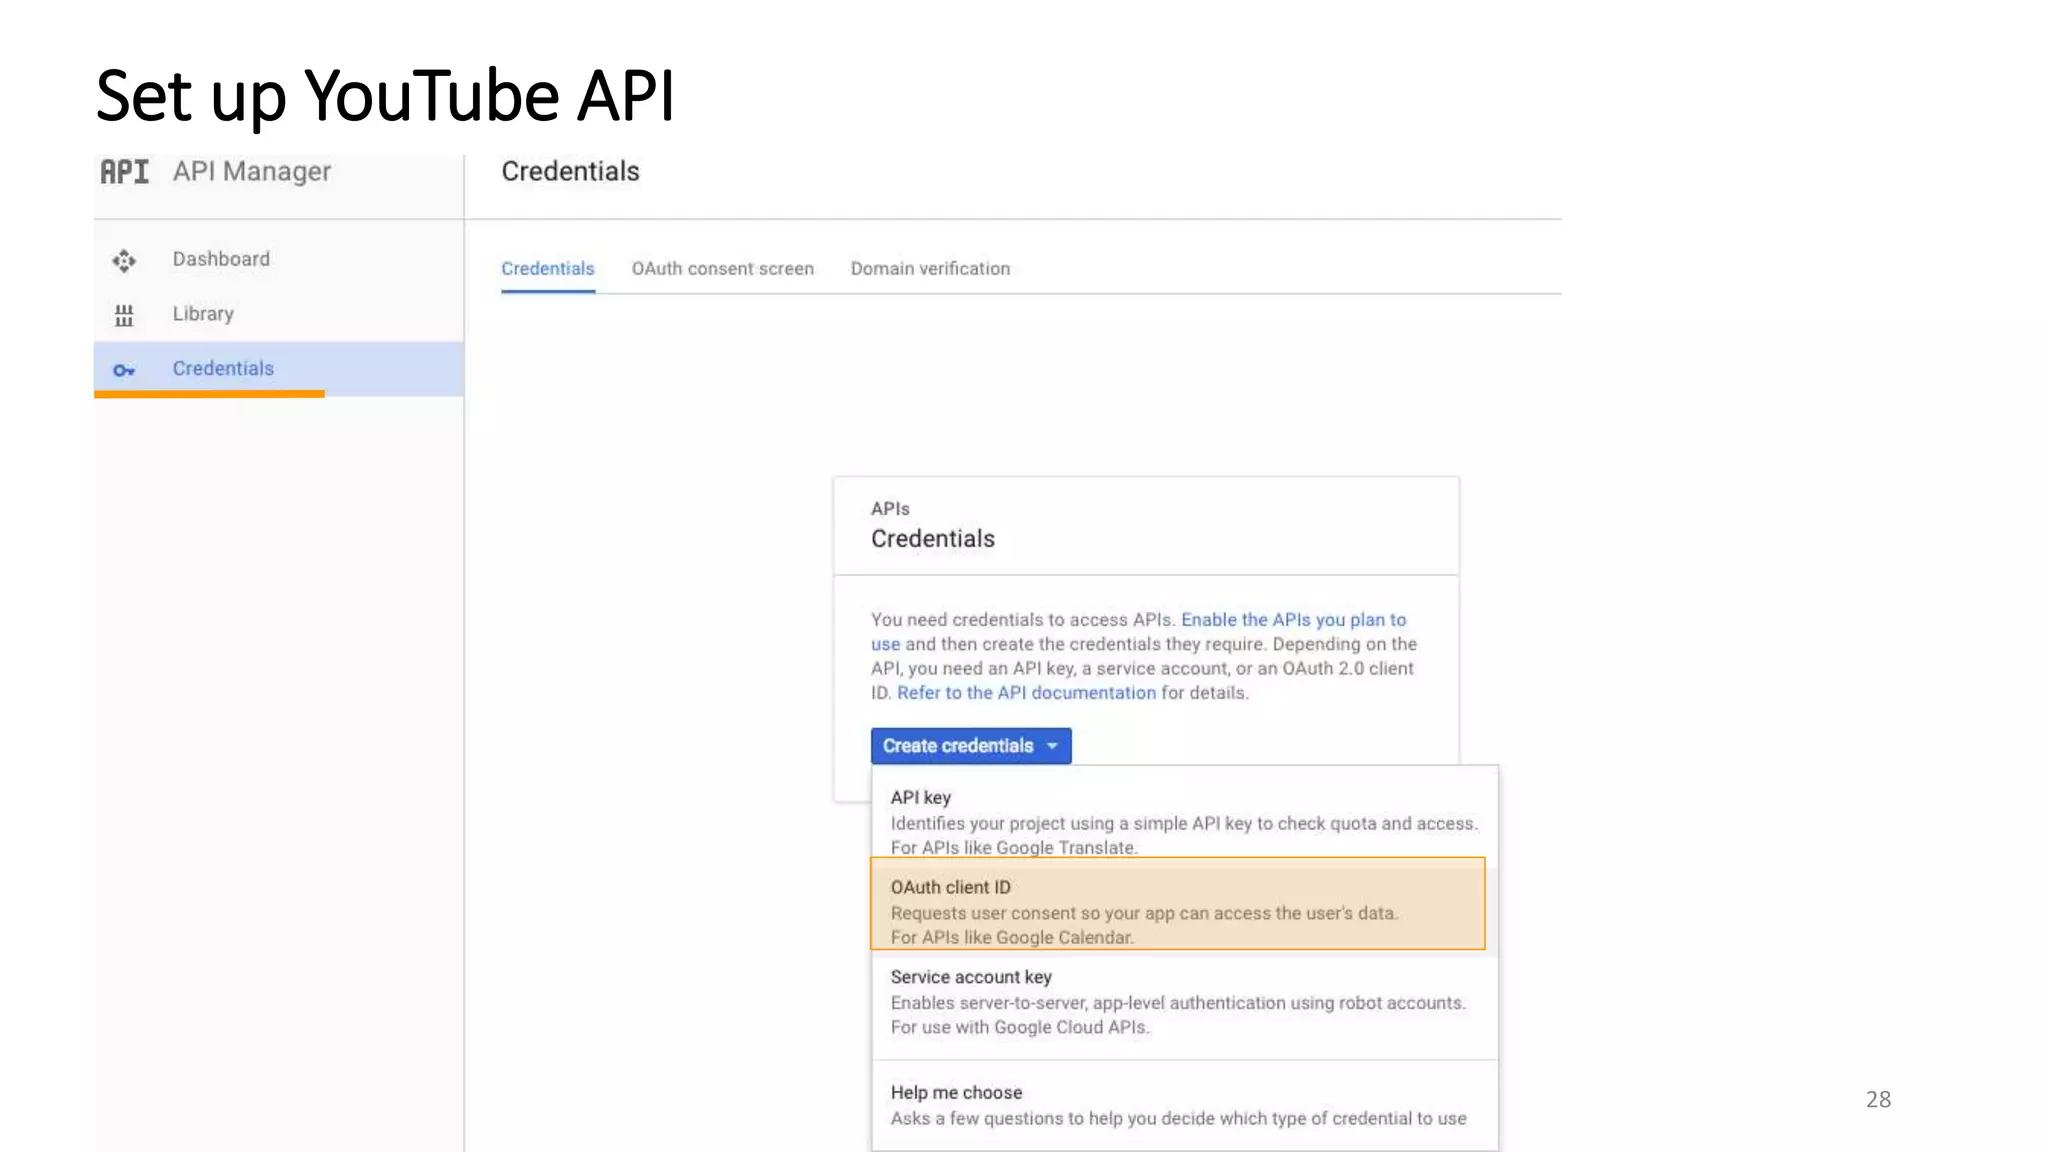Click the Credentials page heading
Viewport: 2048px width, 1152px height.
pos(570,172)
